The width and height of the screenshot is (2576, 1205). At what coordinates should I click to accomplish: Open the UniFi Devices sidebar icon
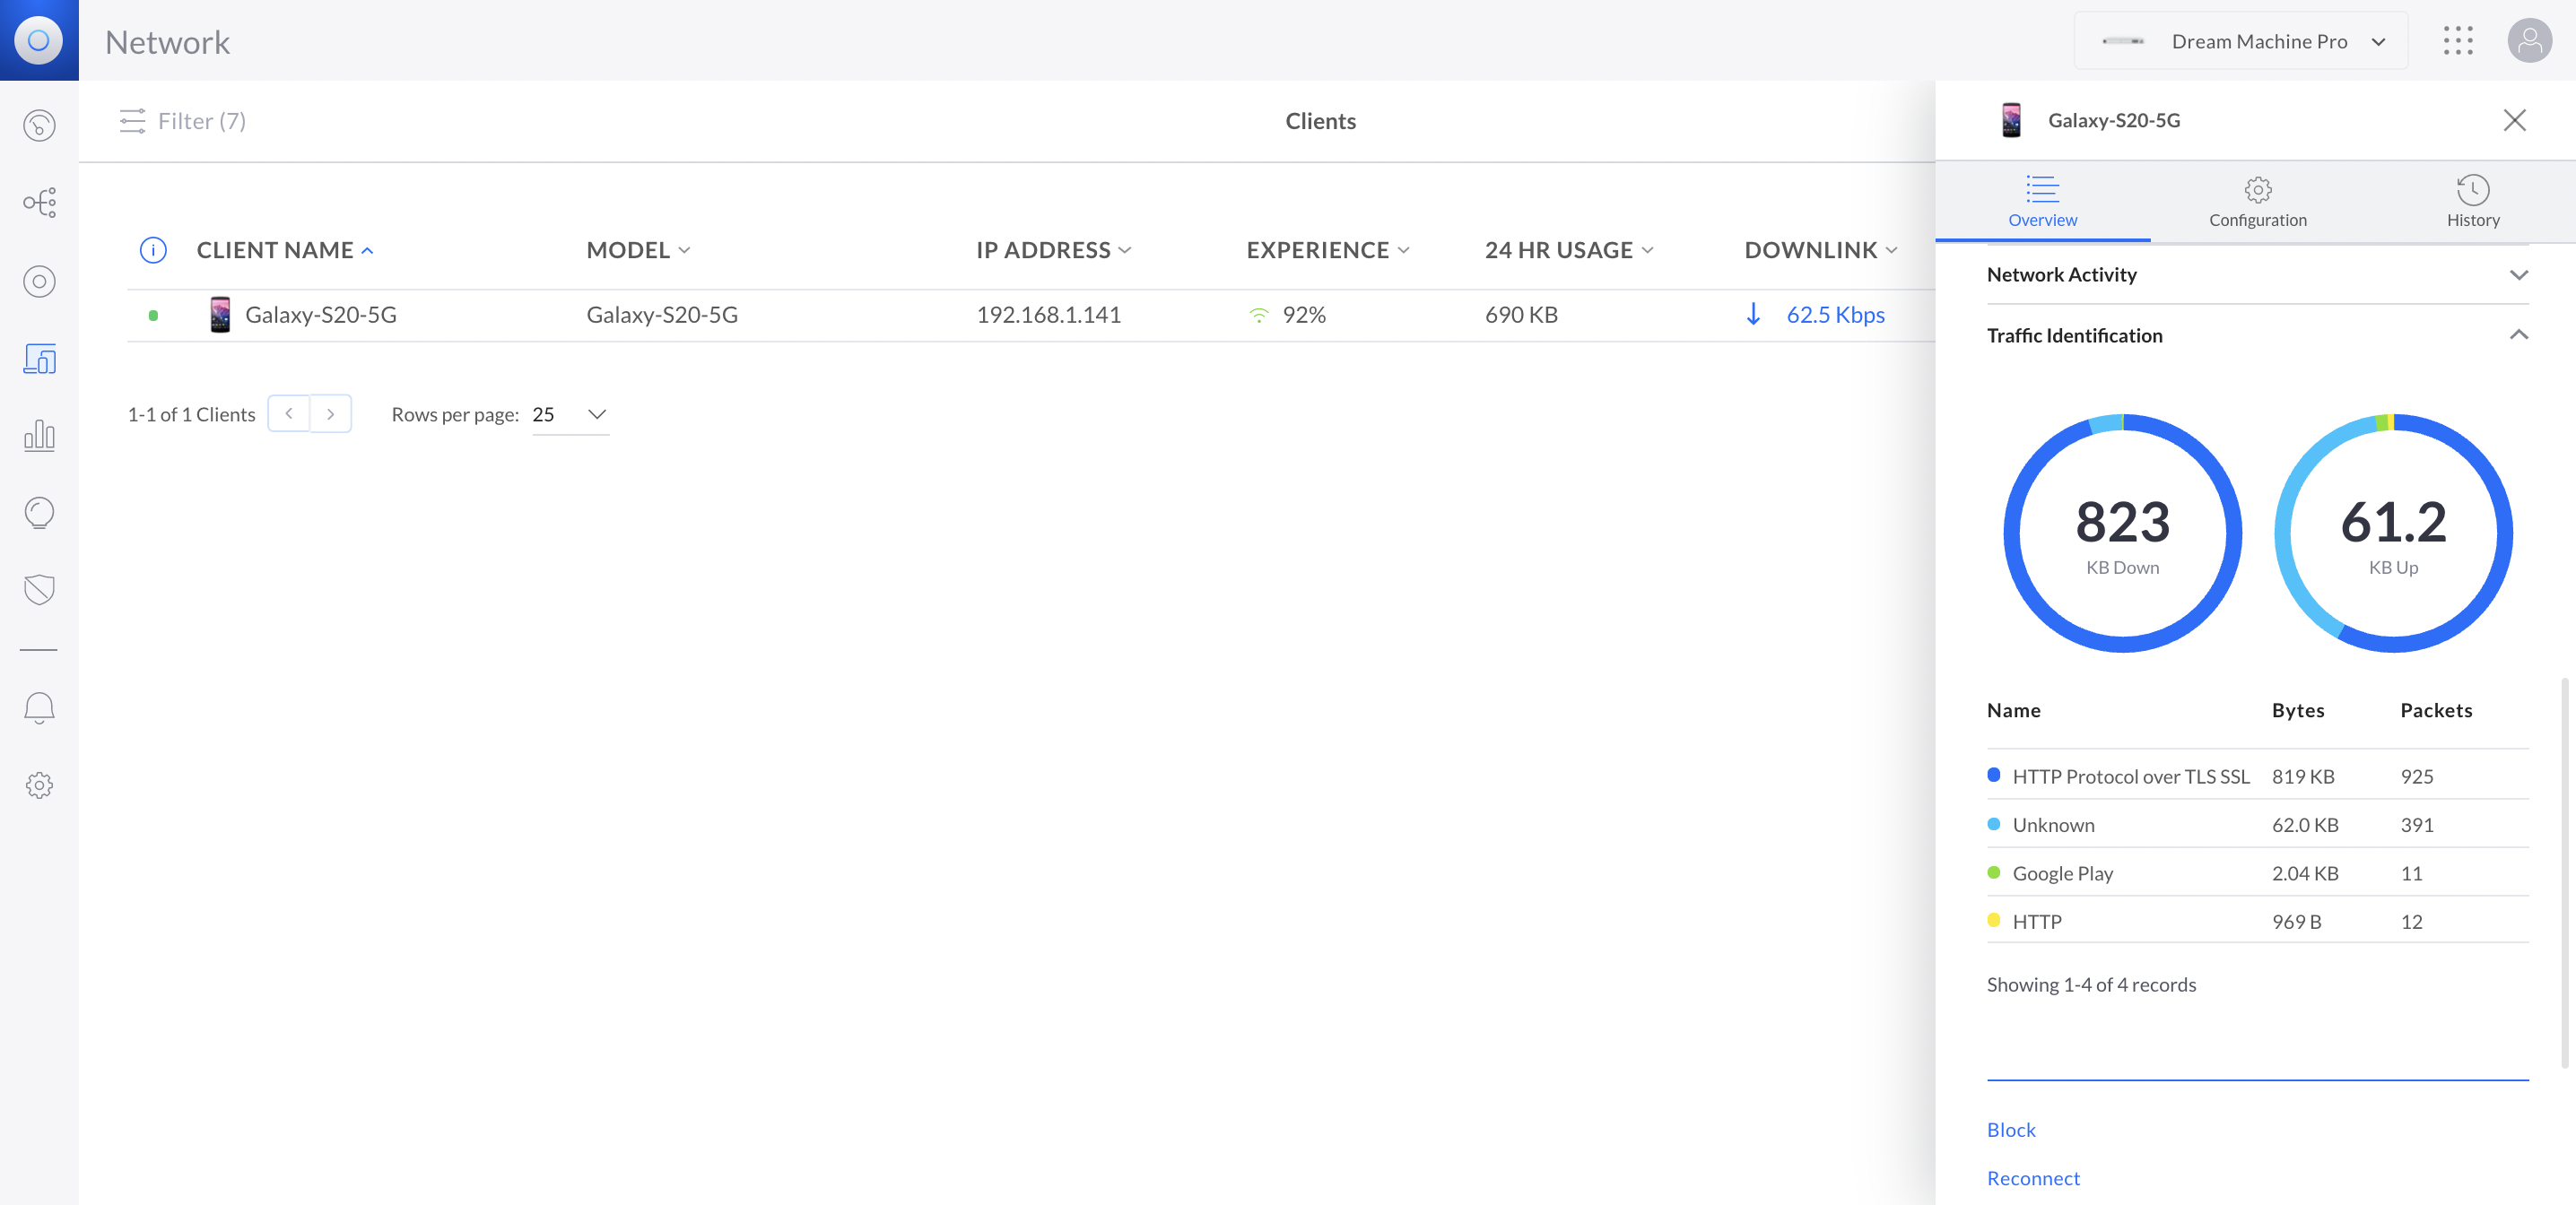pos(39,281)
